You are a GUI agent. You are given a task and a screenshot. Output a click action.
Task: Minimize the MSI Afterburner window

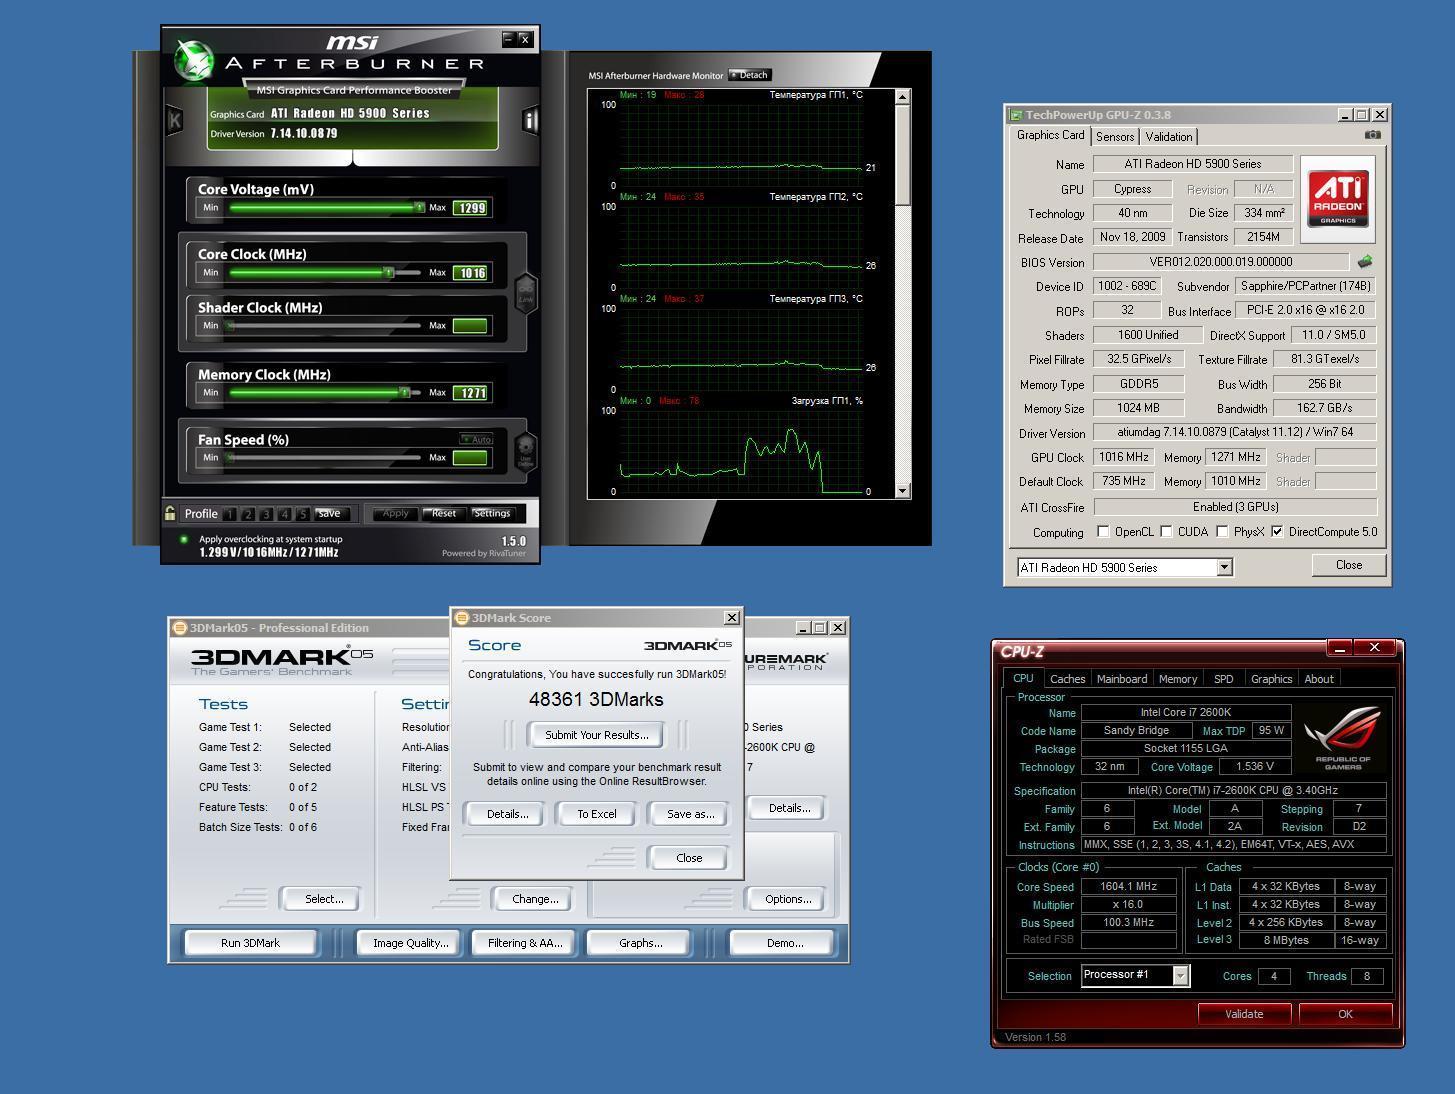point(509,39)
